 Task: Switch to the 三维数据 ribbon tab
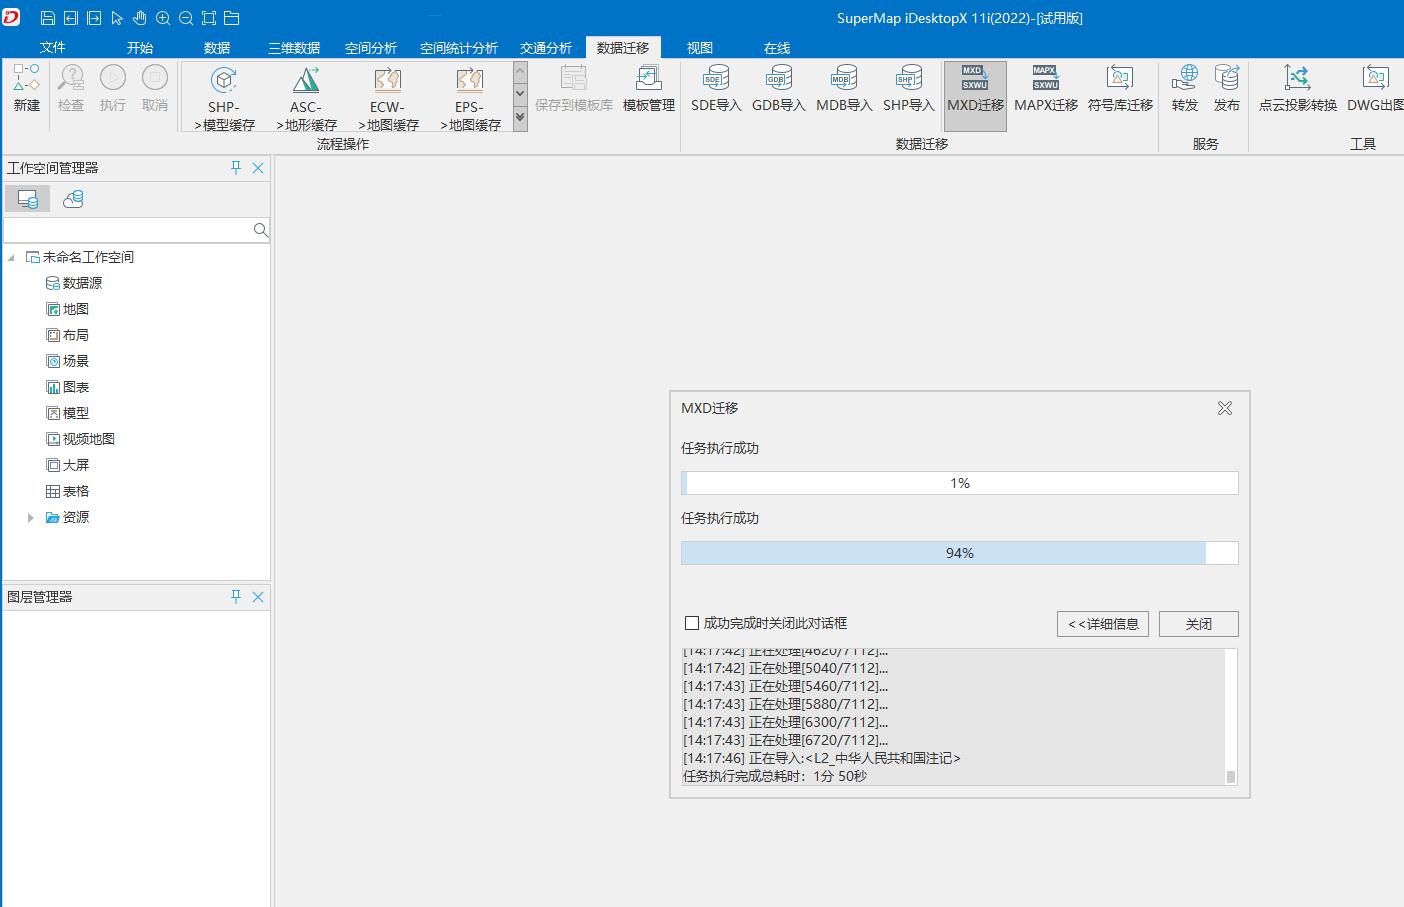tap(294, 48)
